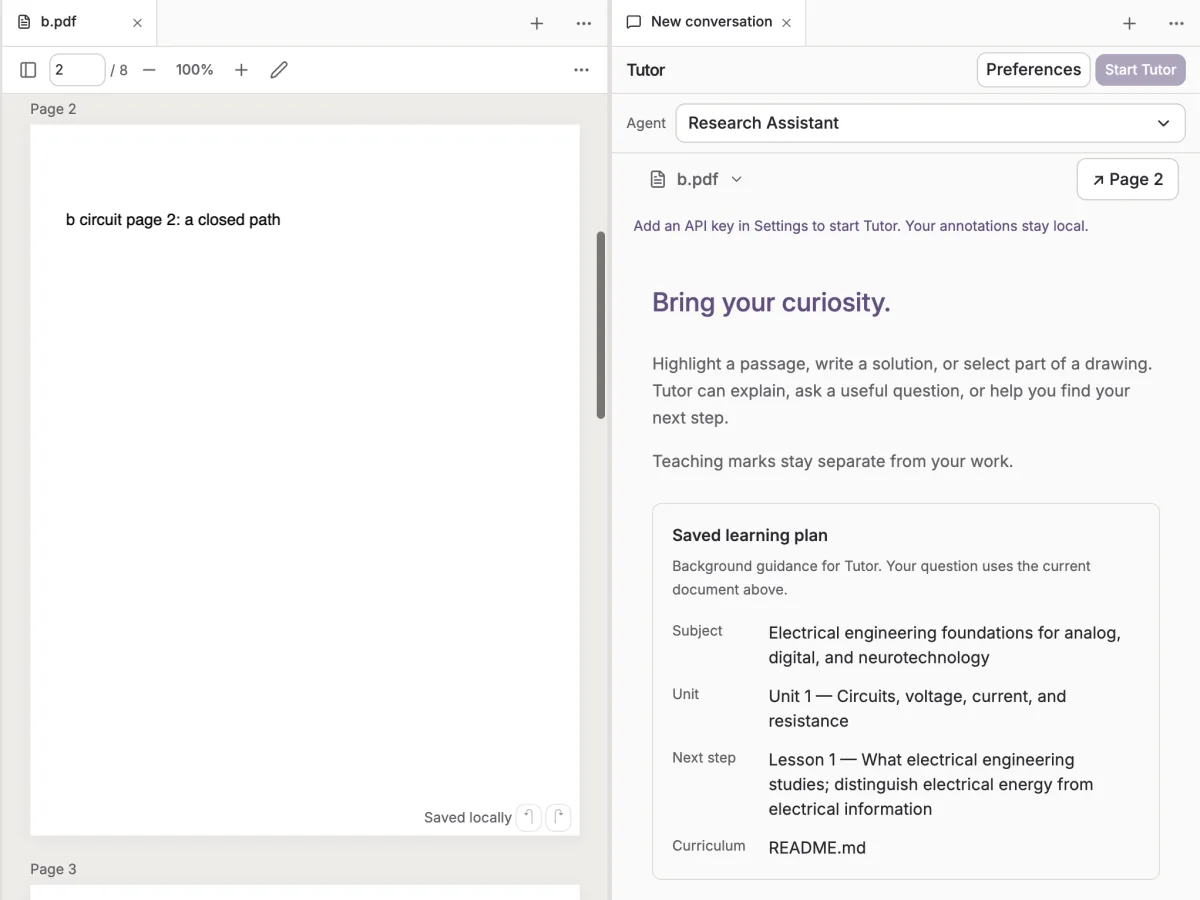The height and width of the screenshot is (900, 1200).
Task: Close the b.pdf tab
Action: coord(137,23)
